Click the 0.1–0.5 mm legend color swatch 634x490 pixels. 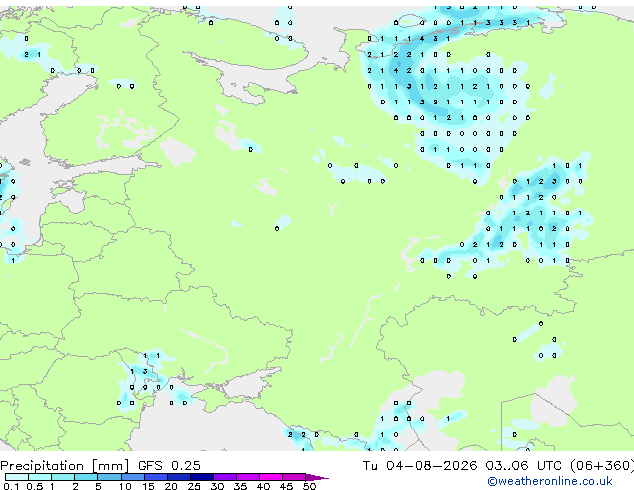[17, 477]
